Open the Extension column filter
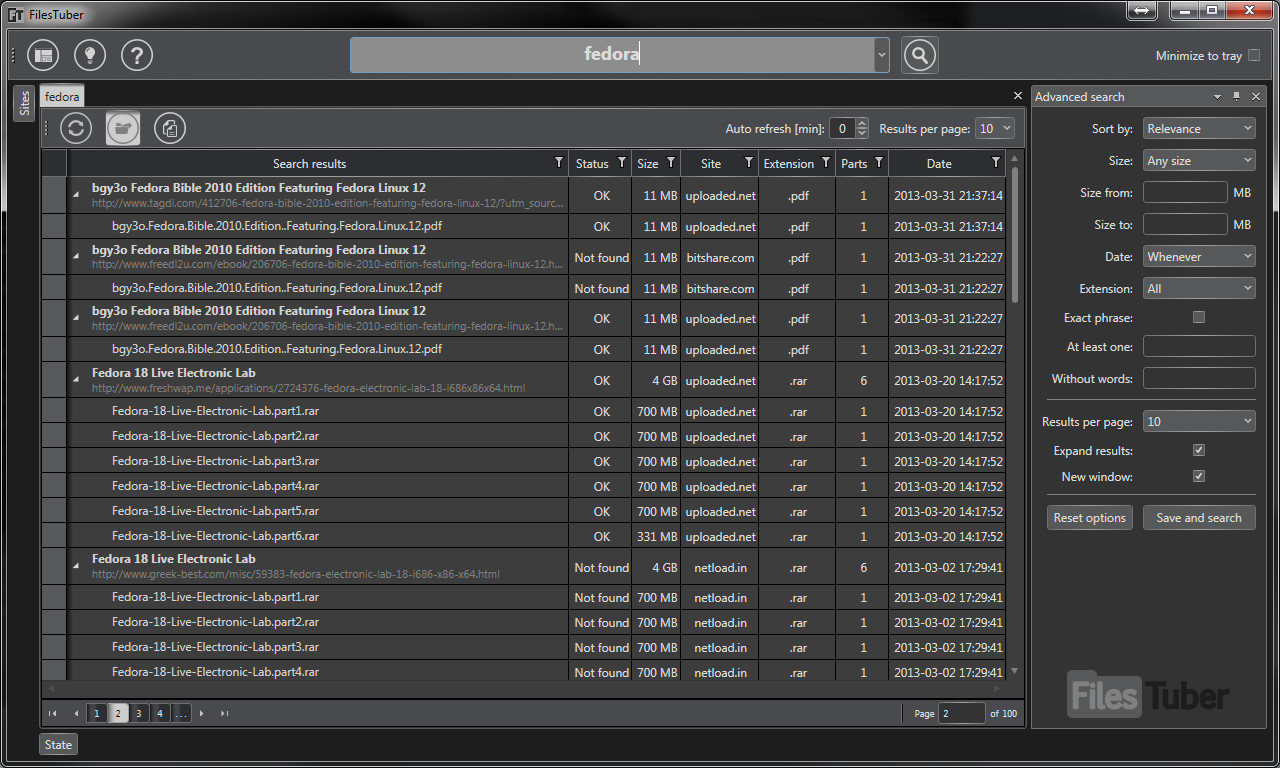 [826, 163]
